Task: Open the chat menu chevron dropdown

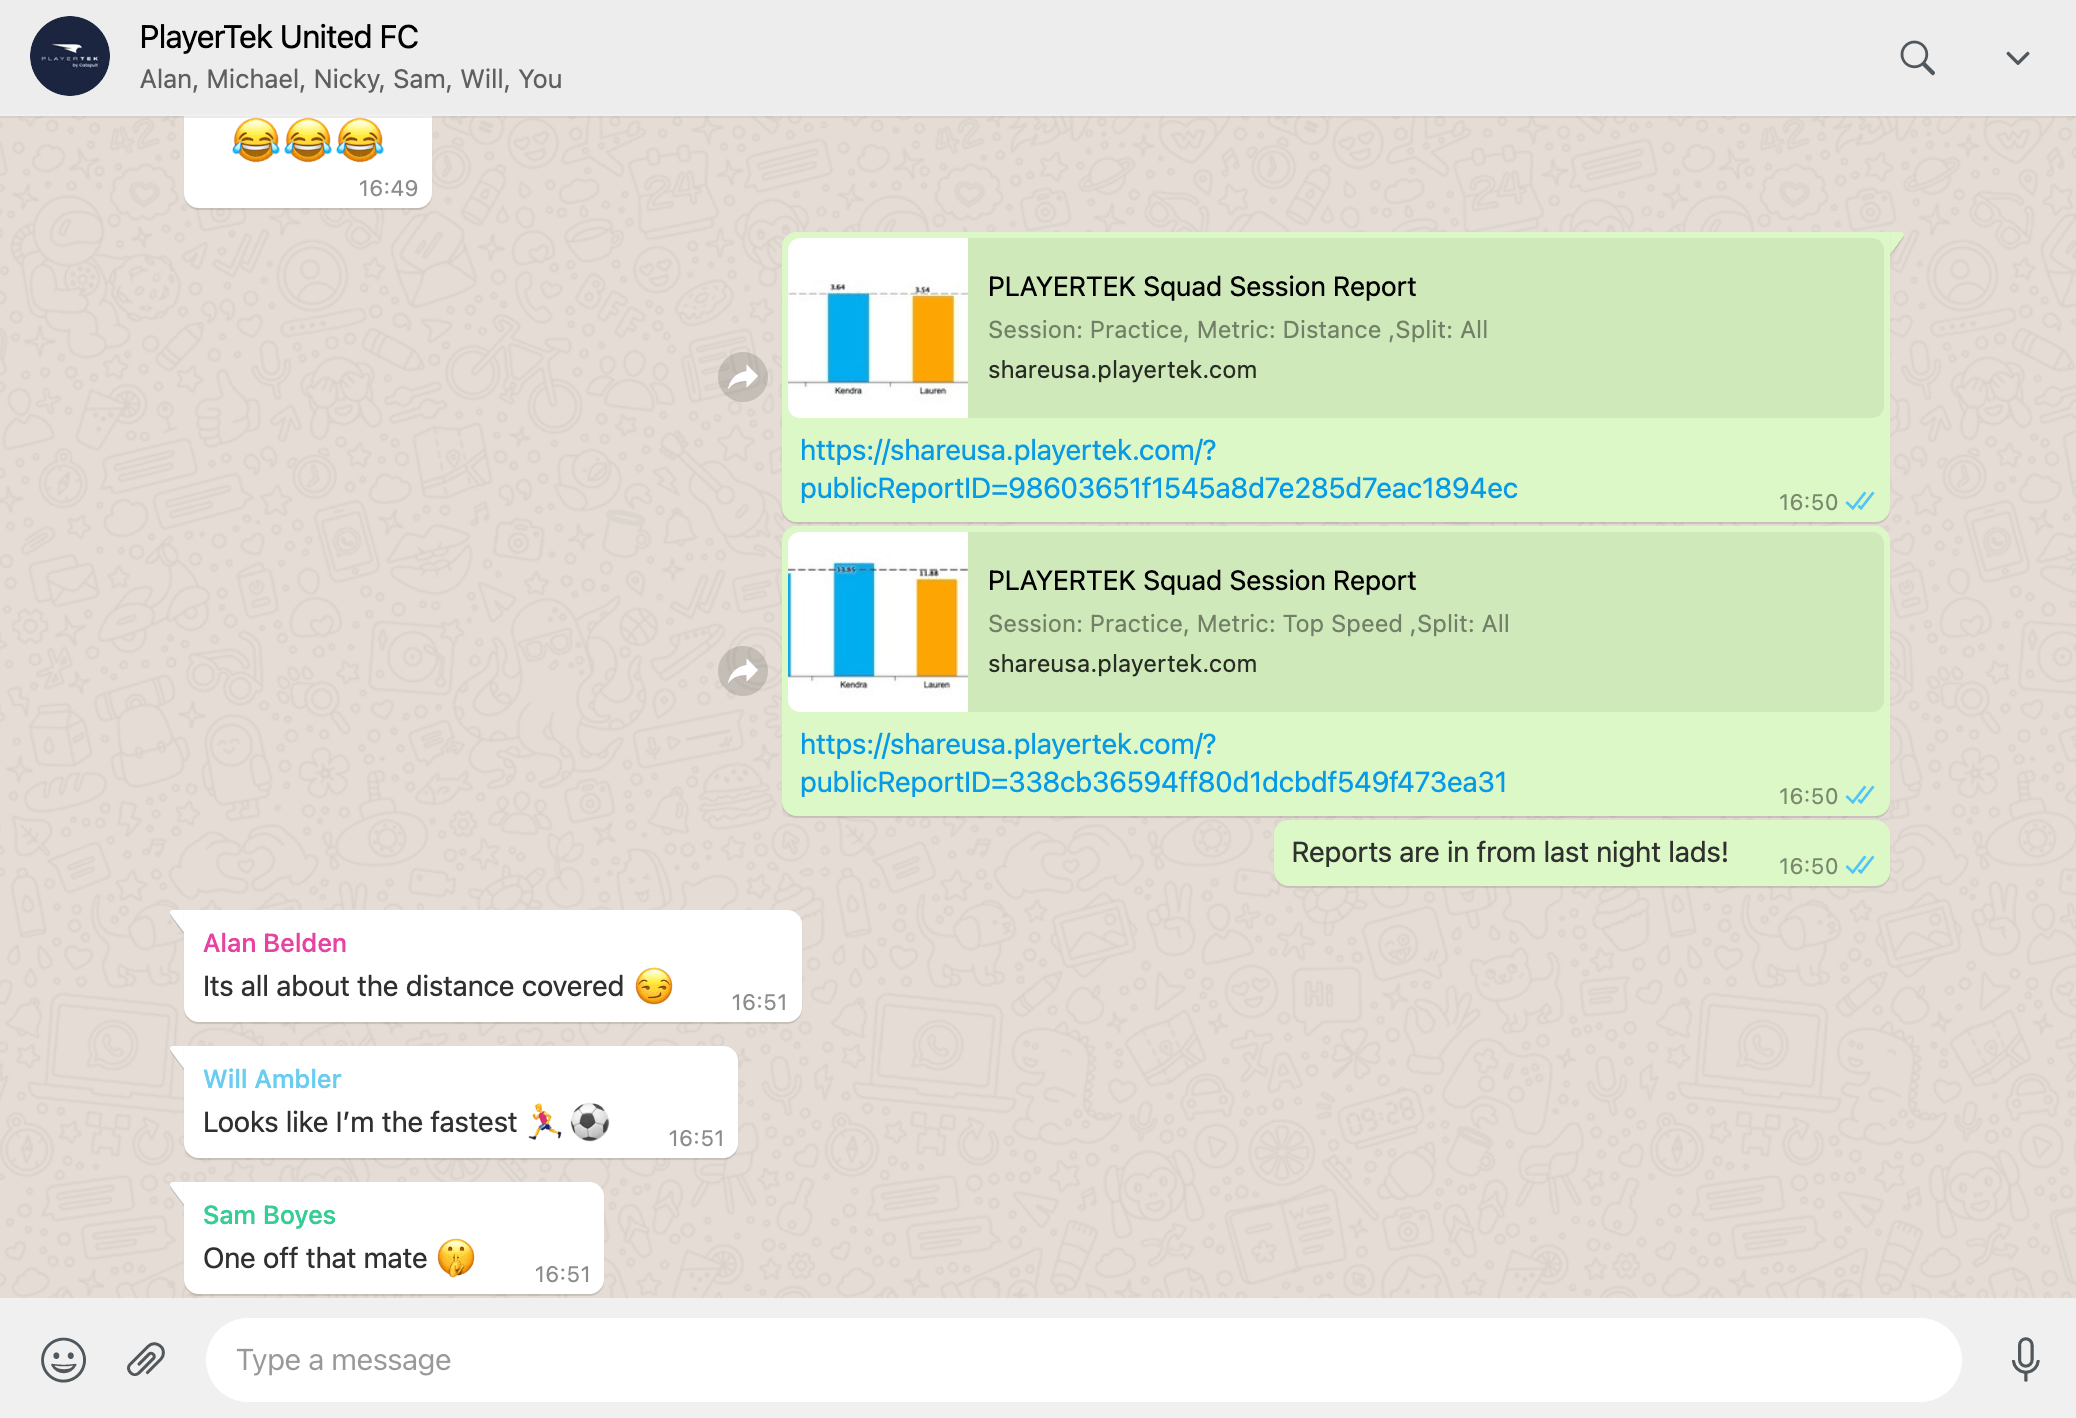Action: 2017,58
